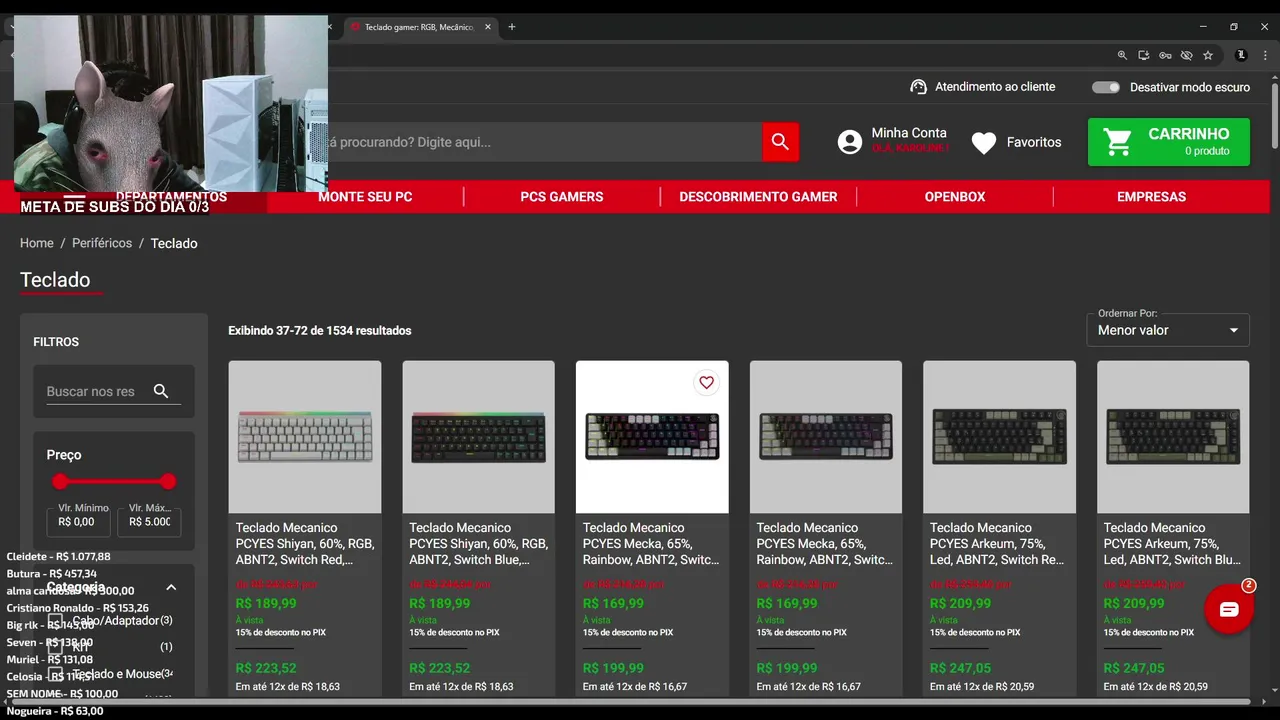Click the horizontal scrollbar at page bottom
1280x720 pixels.
pyautogui.click(x=630, y=701)
